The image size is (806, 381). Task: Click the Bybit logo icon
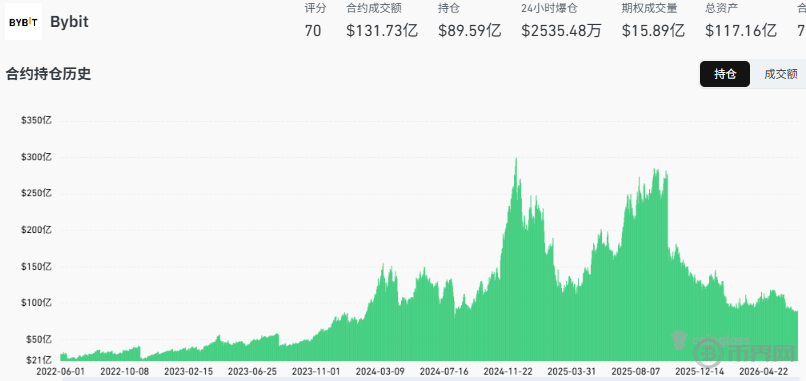click(x=23, y=22)
